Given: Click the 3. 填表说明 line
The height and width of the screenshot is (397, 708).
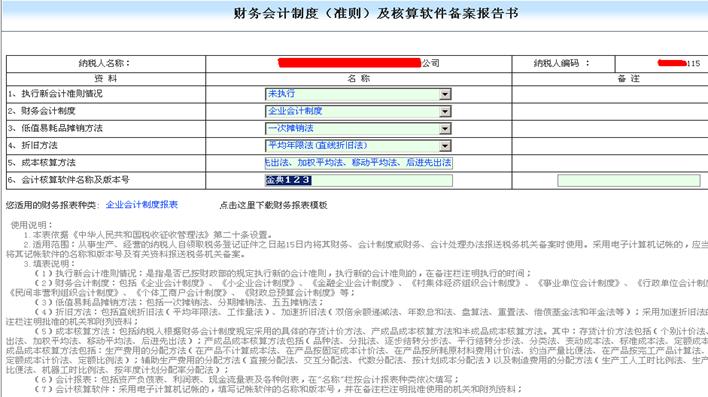Looking at the screenshot, I should point(50,263).
